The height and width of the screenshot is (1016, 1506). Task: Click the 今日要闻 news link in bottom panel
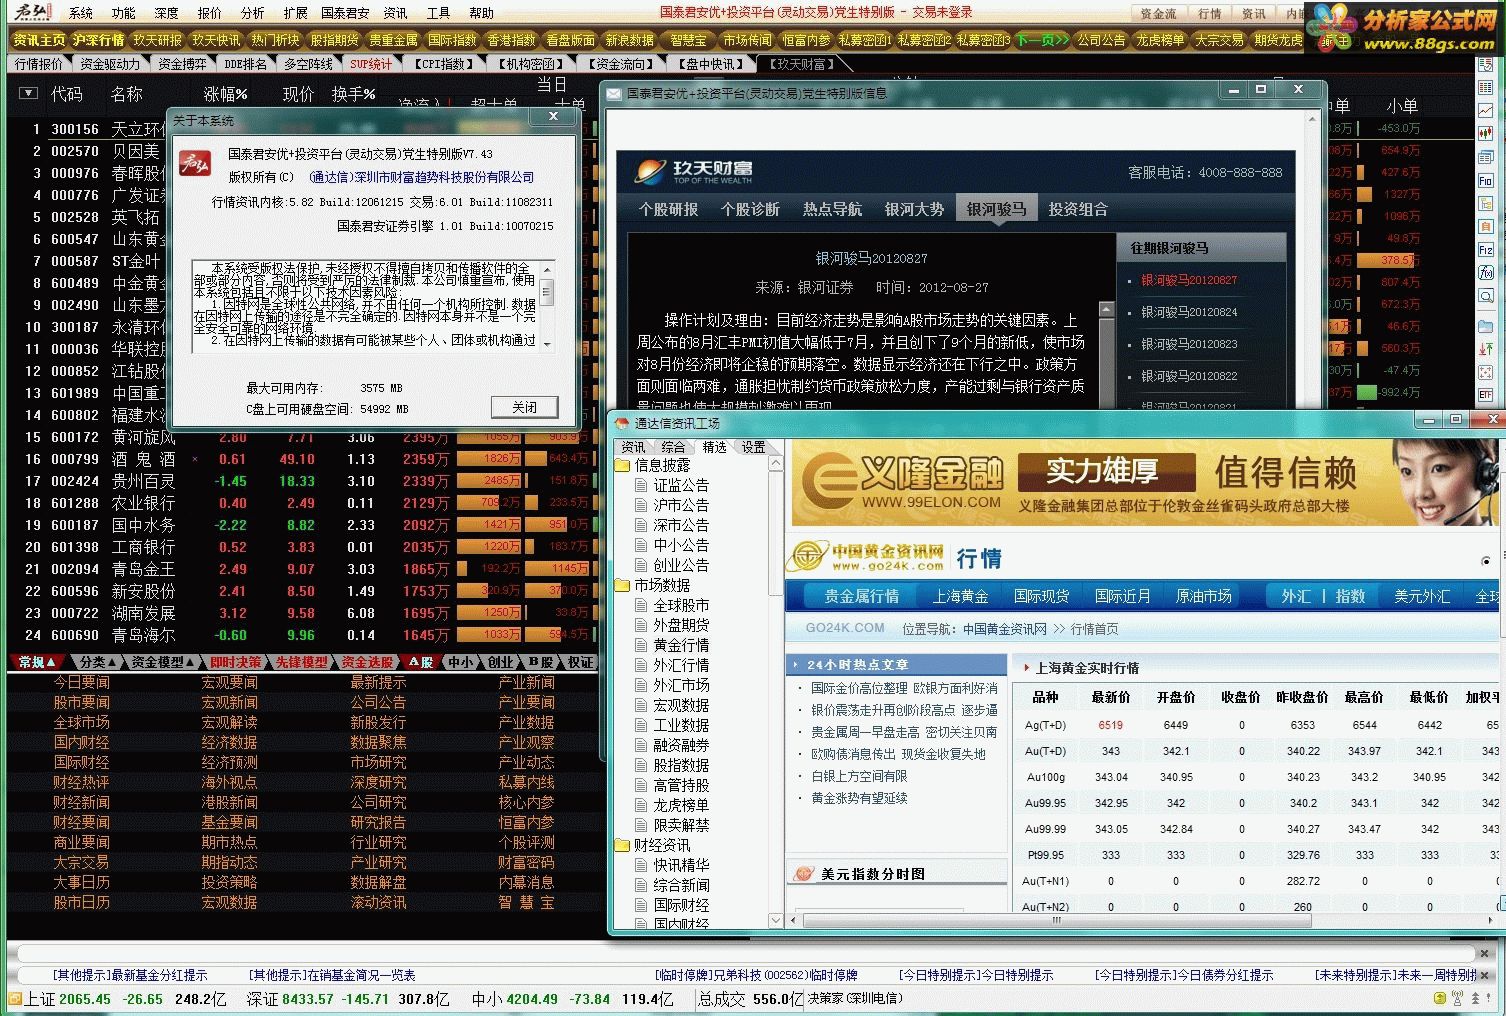click(x=82, y=682)
